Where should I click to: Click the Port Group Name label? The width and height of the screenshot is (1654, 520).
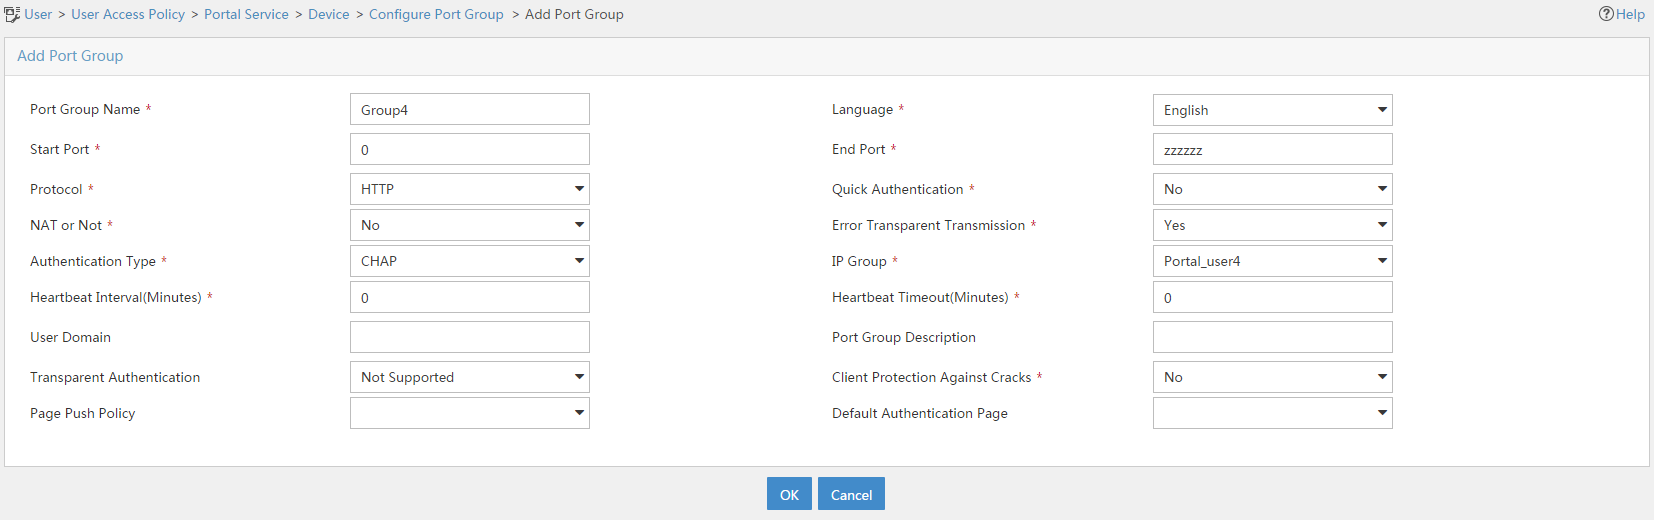(85, 109)
